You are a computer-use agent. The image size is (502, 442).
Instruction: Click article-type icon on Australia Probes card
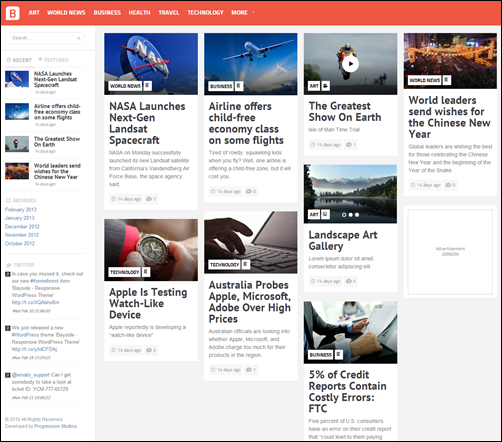(x=246, y=264)
